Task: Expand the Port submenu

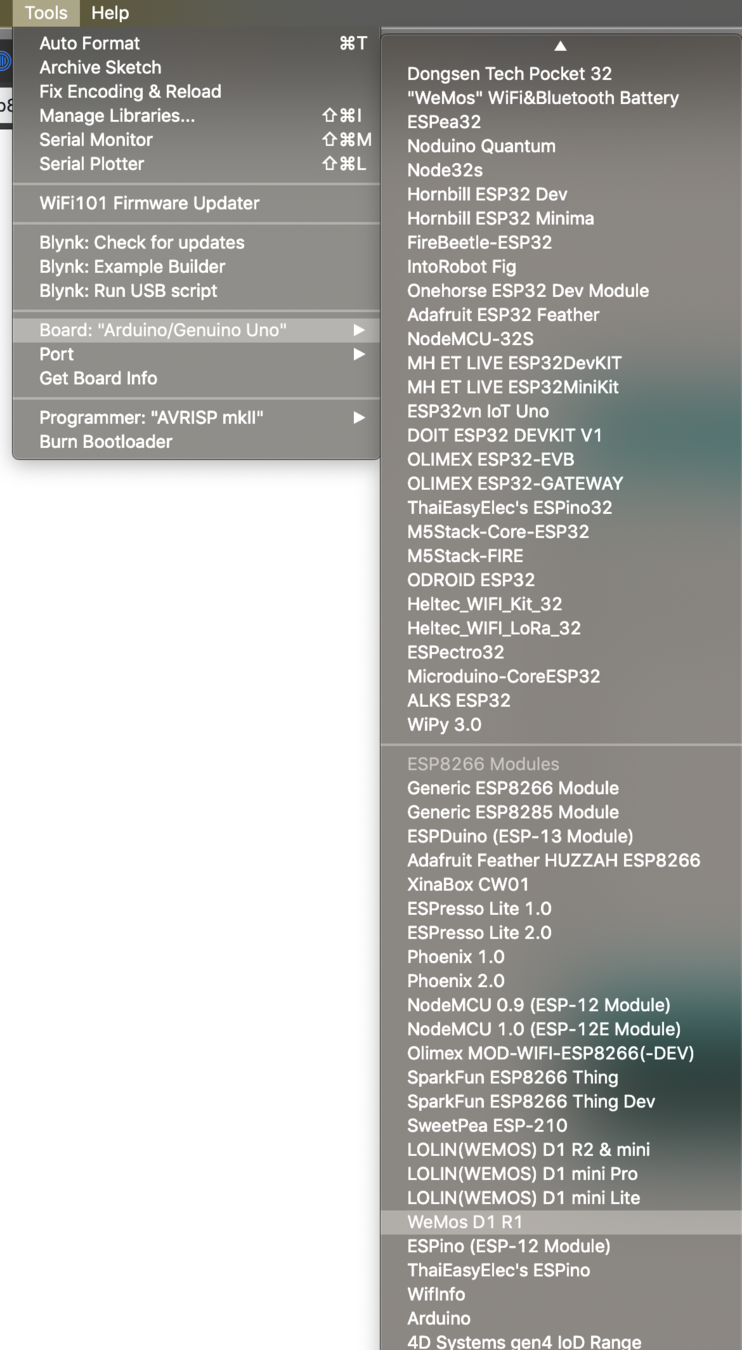Action: [196, 353]
